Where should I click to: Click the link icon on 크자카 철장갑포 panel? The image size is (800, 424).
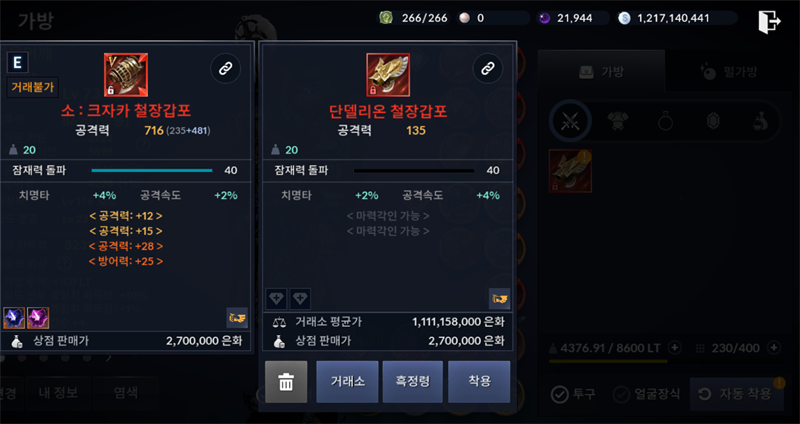pos(226,68)
